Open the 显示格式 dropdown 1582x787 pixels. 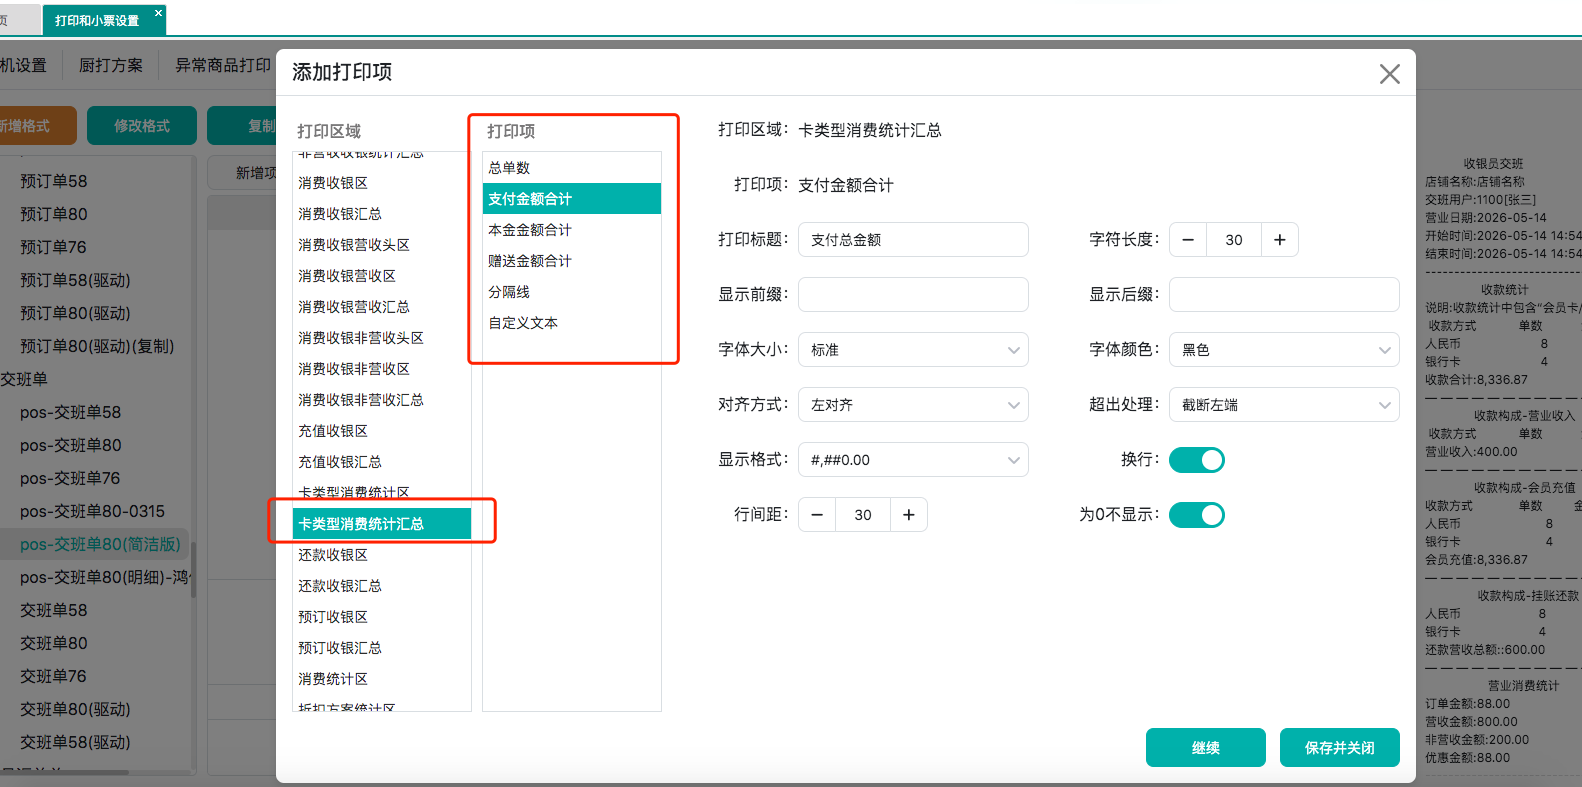coord(913,460)
